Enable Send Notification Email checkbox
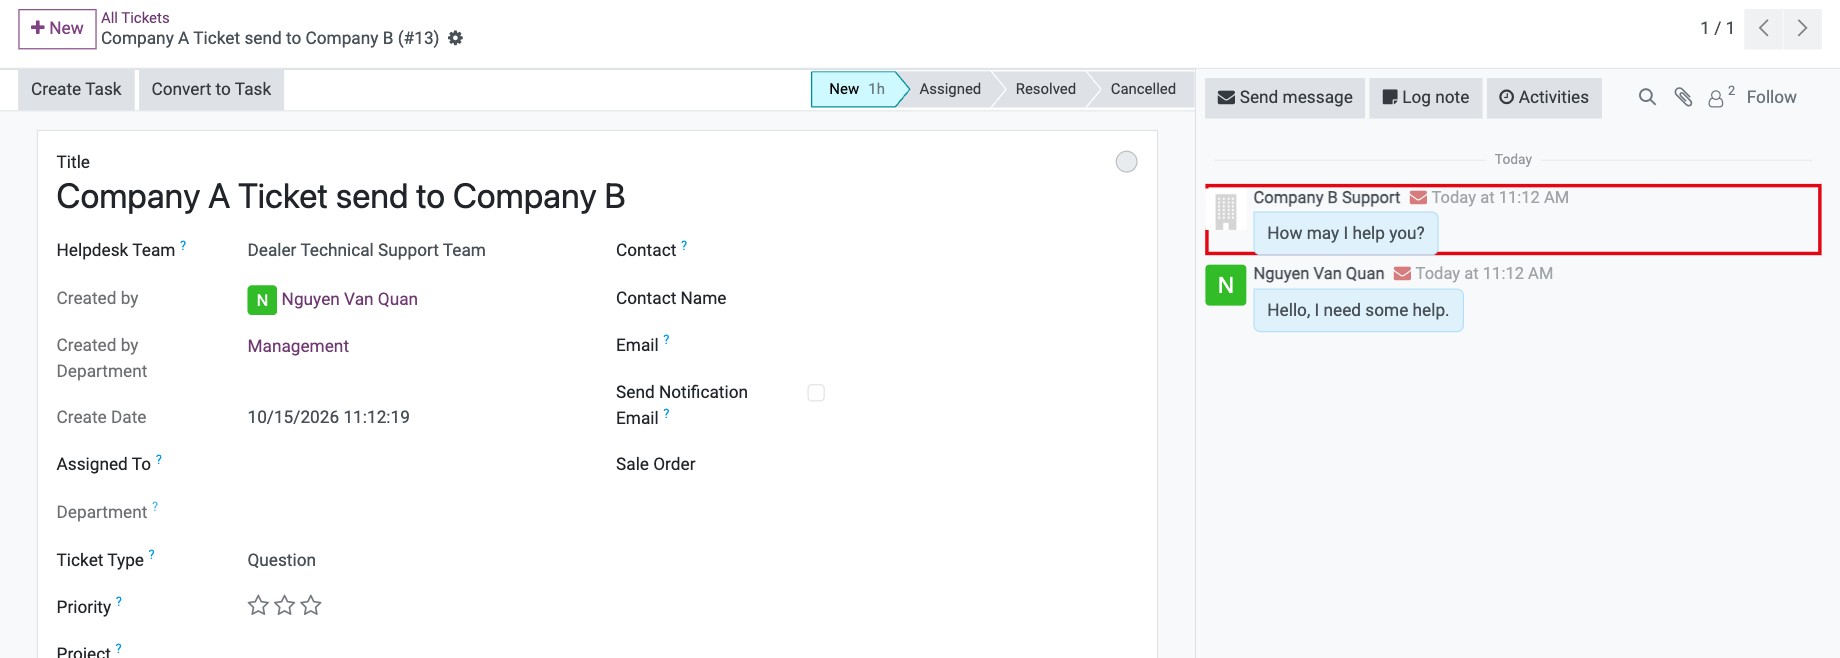 [816, 393]
